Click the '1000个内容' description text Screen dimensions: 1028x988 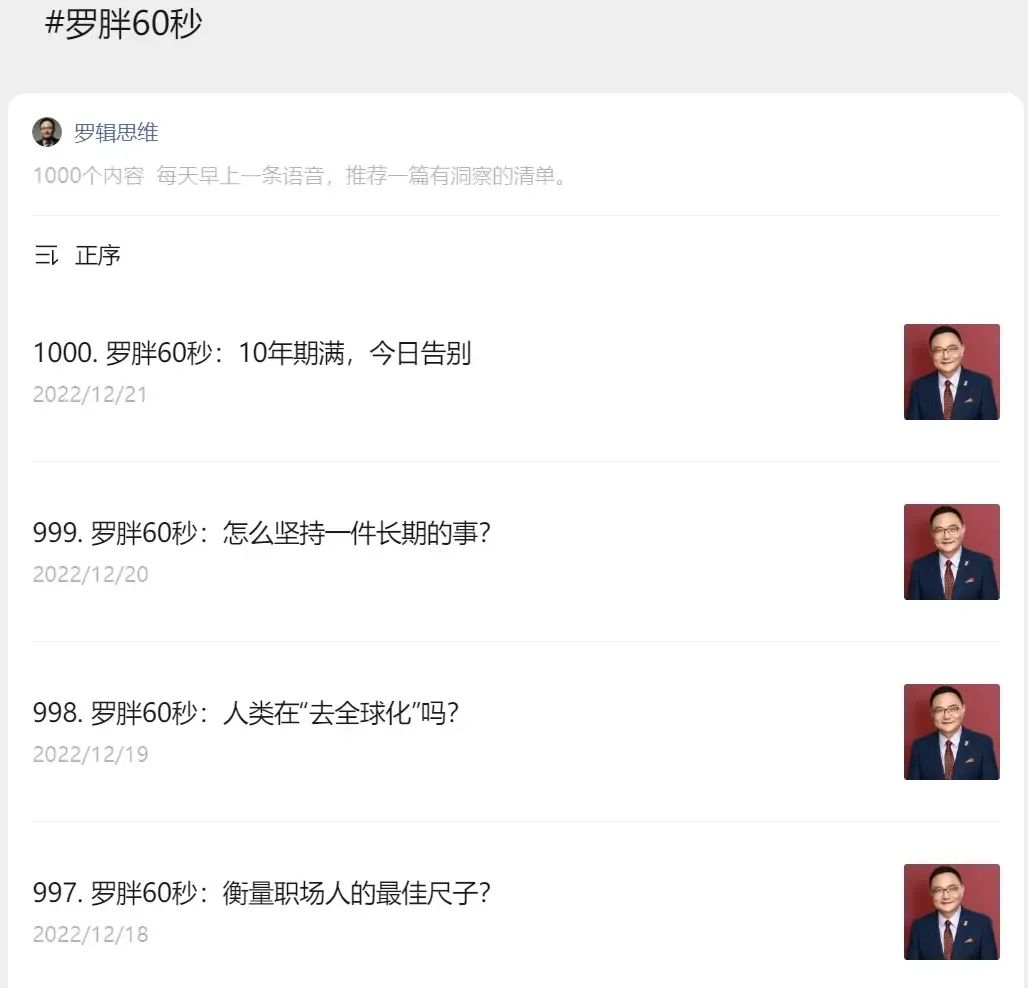click(89, 176)
